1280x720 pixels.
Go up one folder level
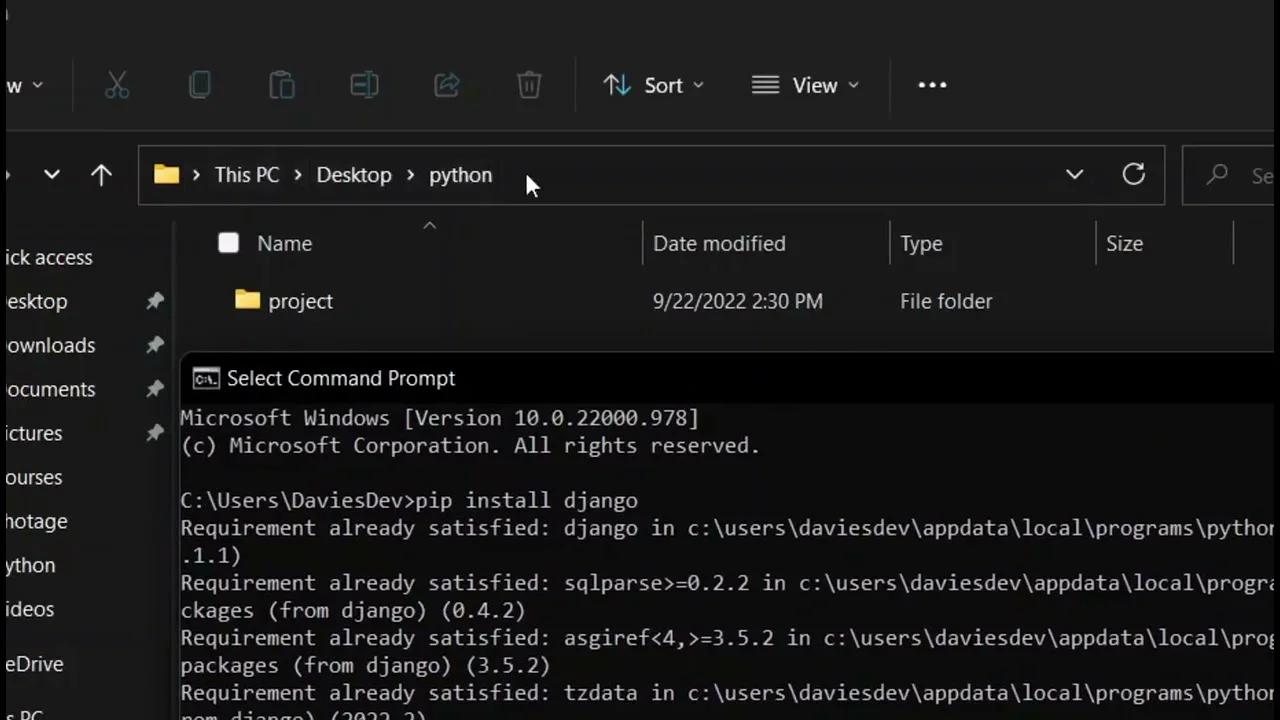click(101, 175)
